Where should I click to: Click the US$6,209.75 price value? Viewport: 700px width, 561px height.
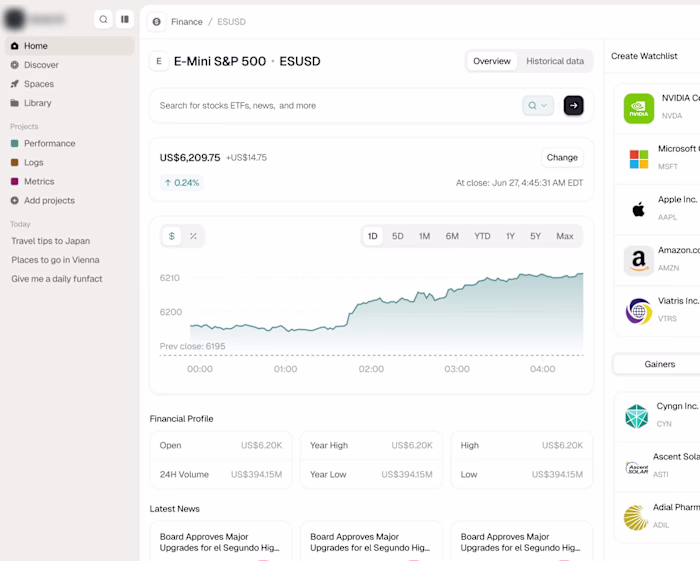coord(190,158)
